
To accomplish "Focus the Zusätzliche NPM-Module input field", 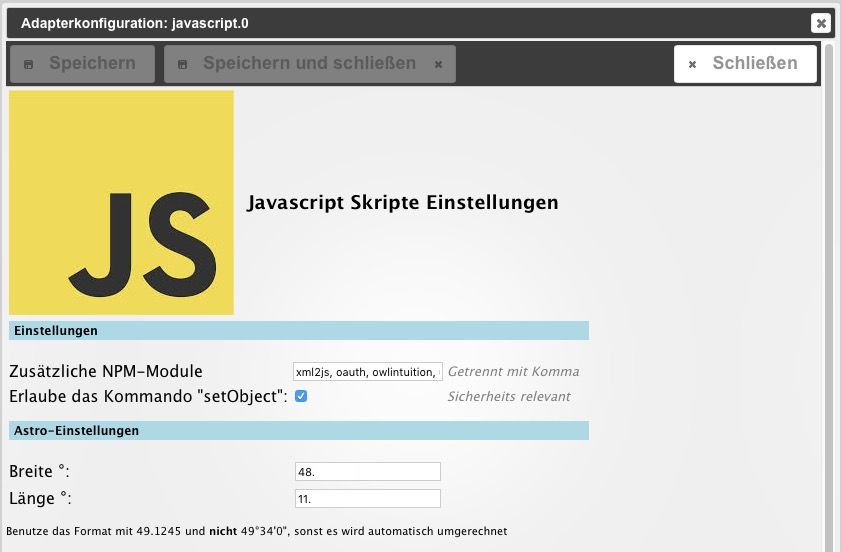I will (367, 372).
